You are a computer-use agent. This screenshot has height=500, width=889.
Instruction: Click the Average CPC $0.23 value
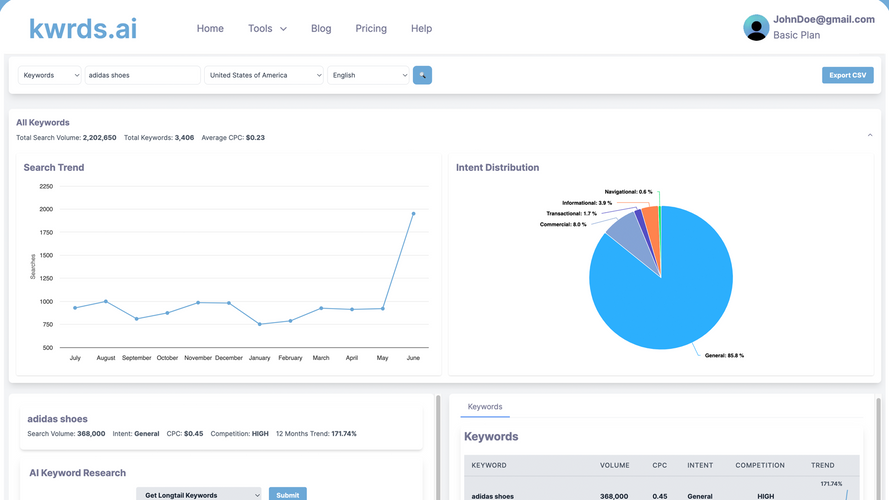tap(255, 138)
